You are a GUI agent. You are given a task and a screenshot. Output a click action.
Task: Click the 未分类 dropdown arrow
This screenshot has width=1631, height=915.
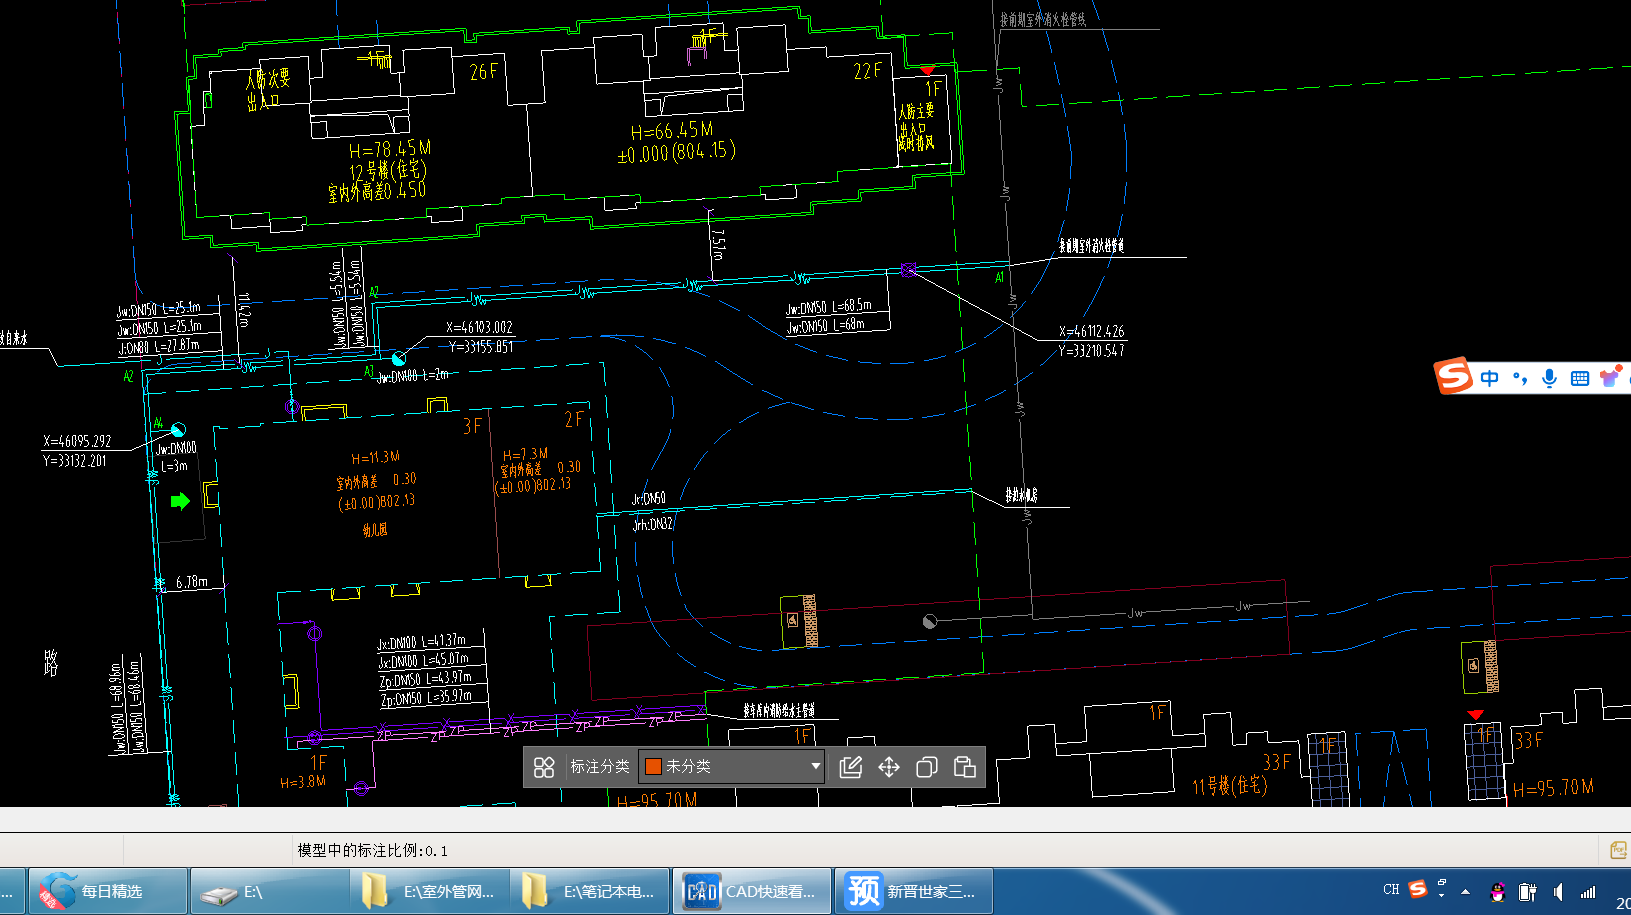click(816, 766)
